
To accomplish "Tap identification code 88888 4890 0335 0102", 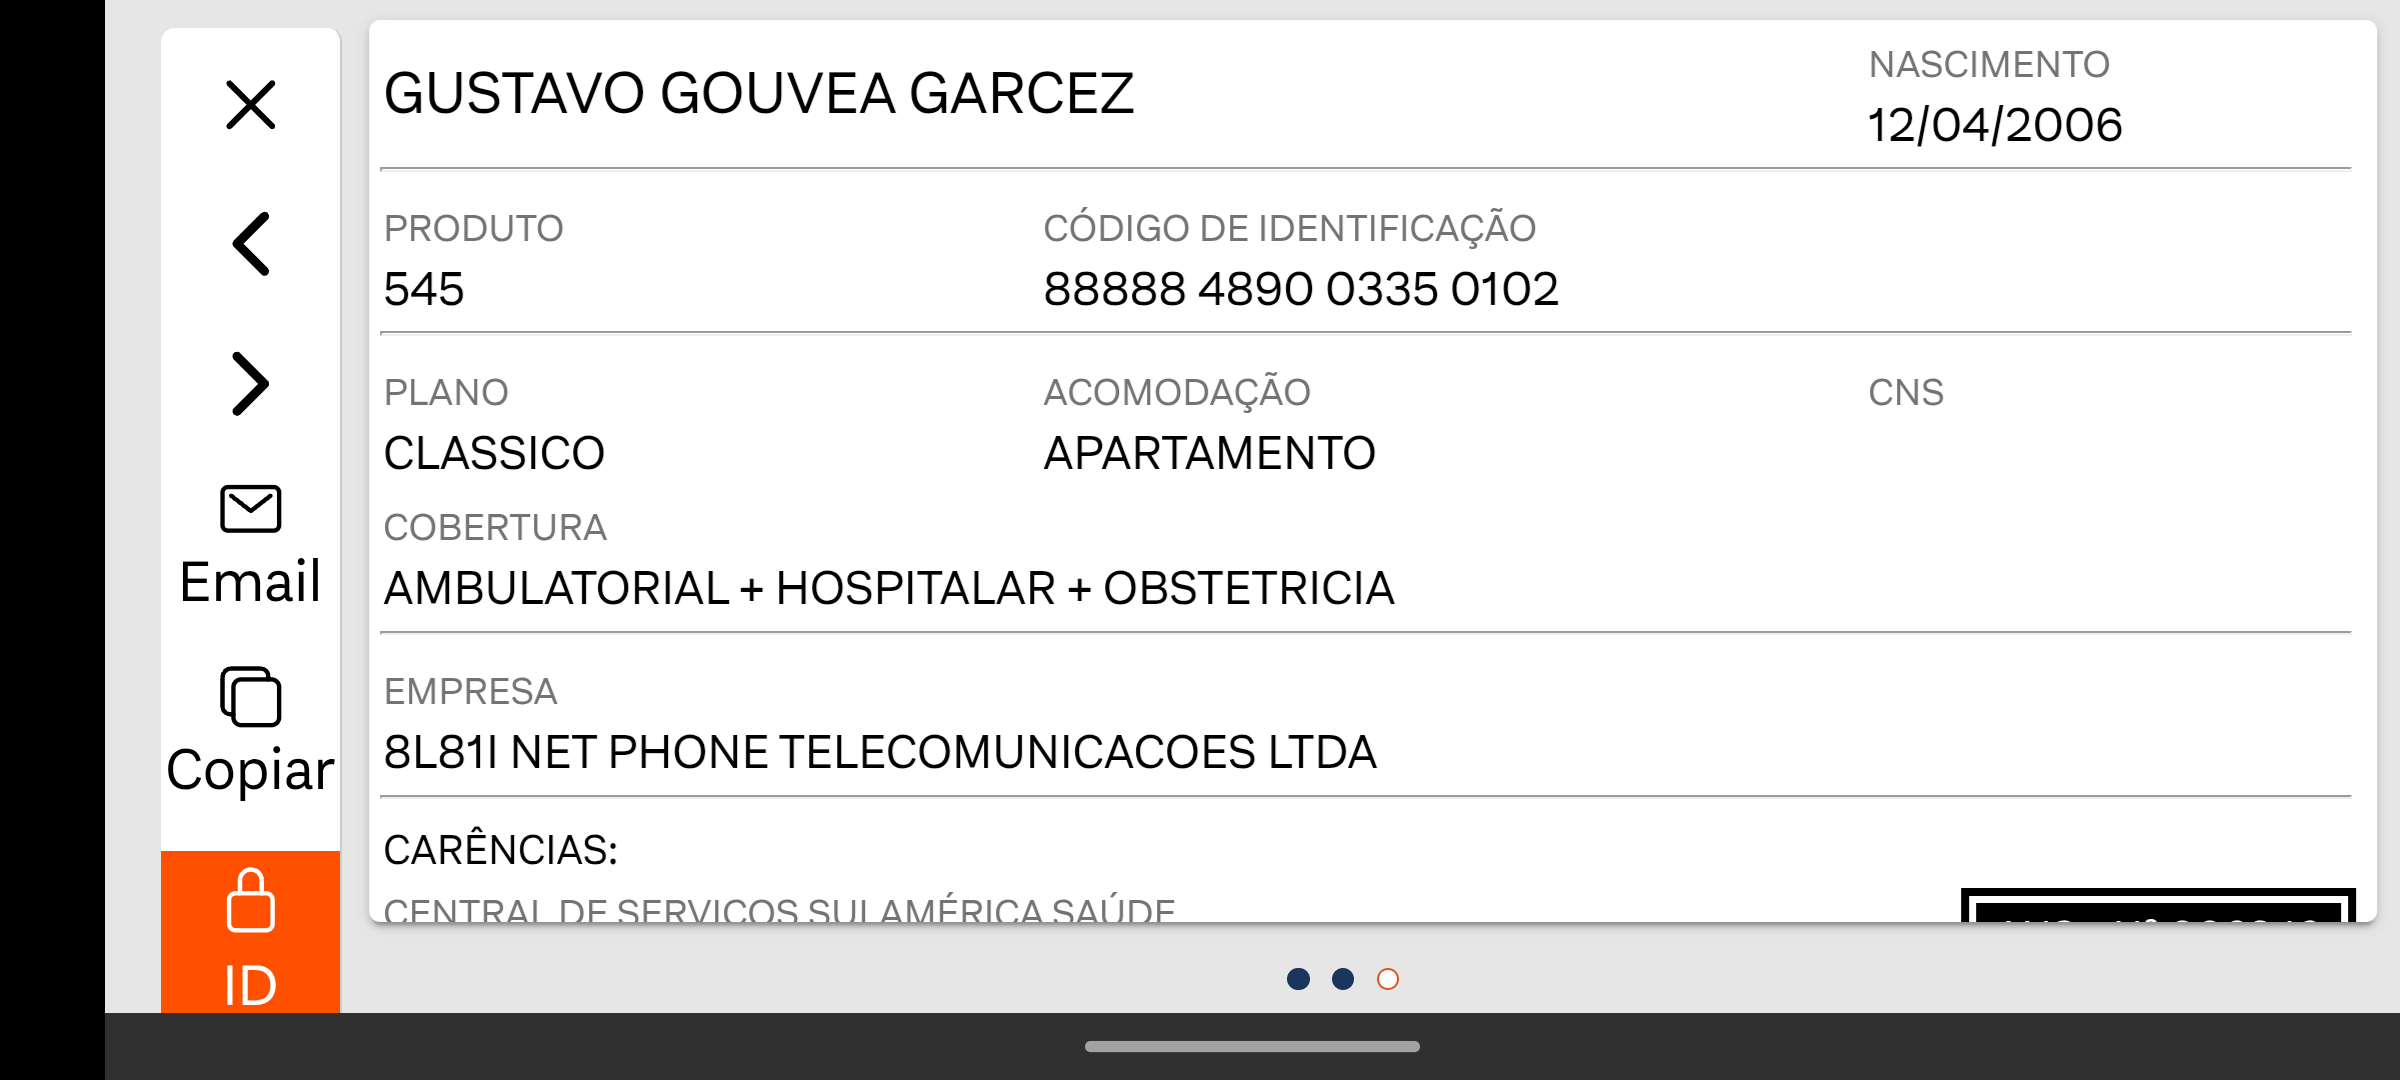I will 1301,289.
